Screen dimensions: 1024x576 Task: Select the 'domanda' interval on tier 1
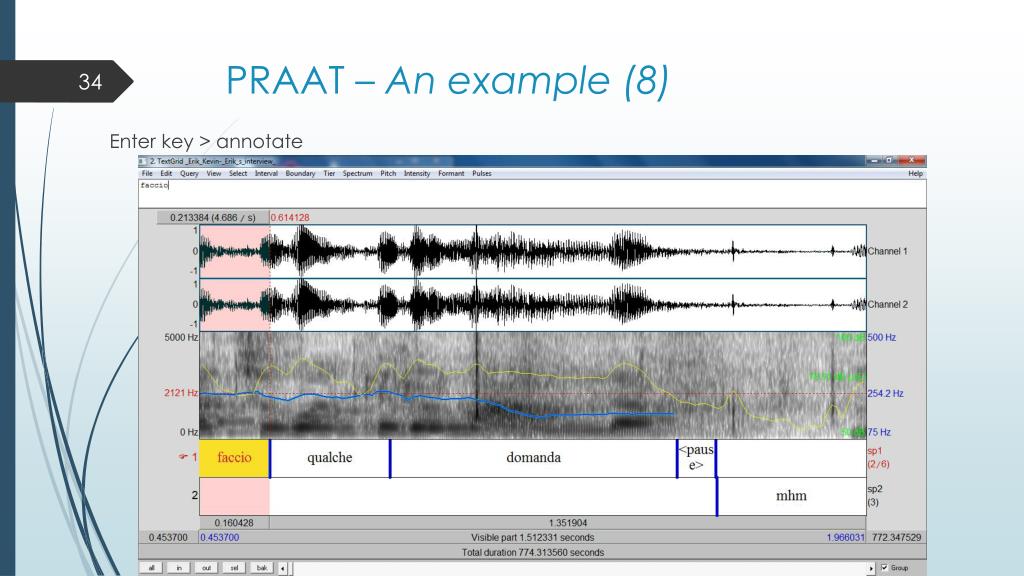click(x=534, y=458)
